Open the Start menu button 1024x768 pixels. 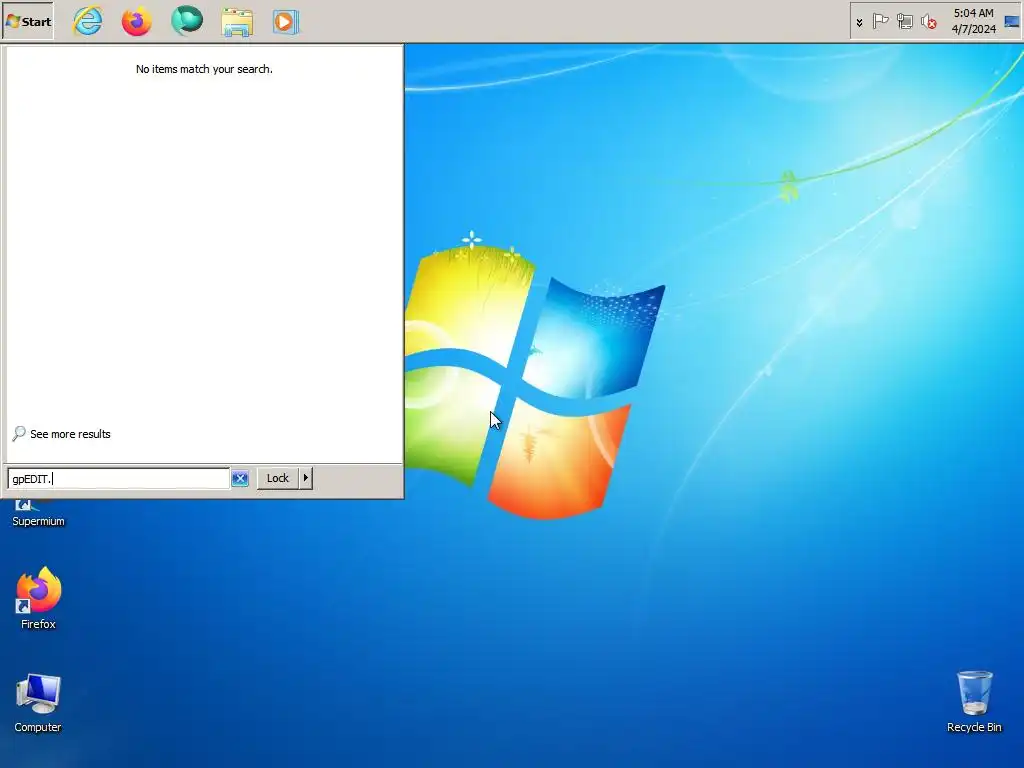(x=28, y=22)
